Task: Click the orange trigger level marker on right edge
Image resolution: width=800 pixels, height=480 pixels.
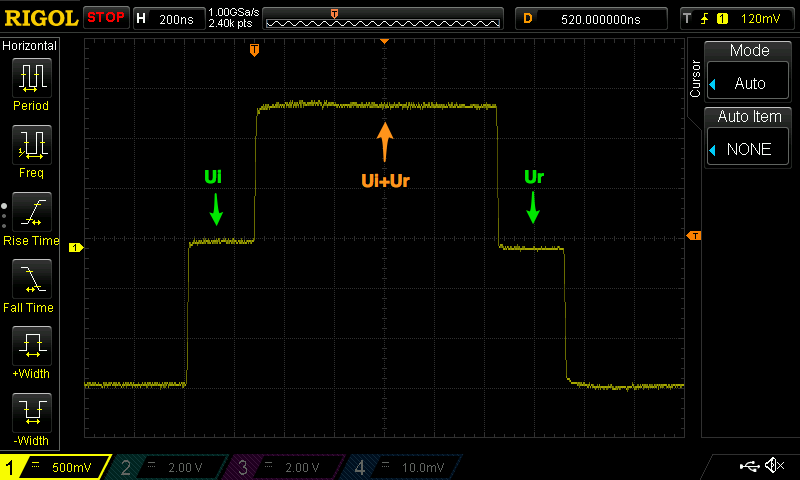Action: (693, 236)
